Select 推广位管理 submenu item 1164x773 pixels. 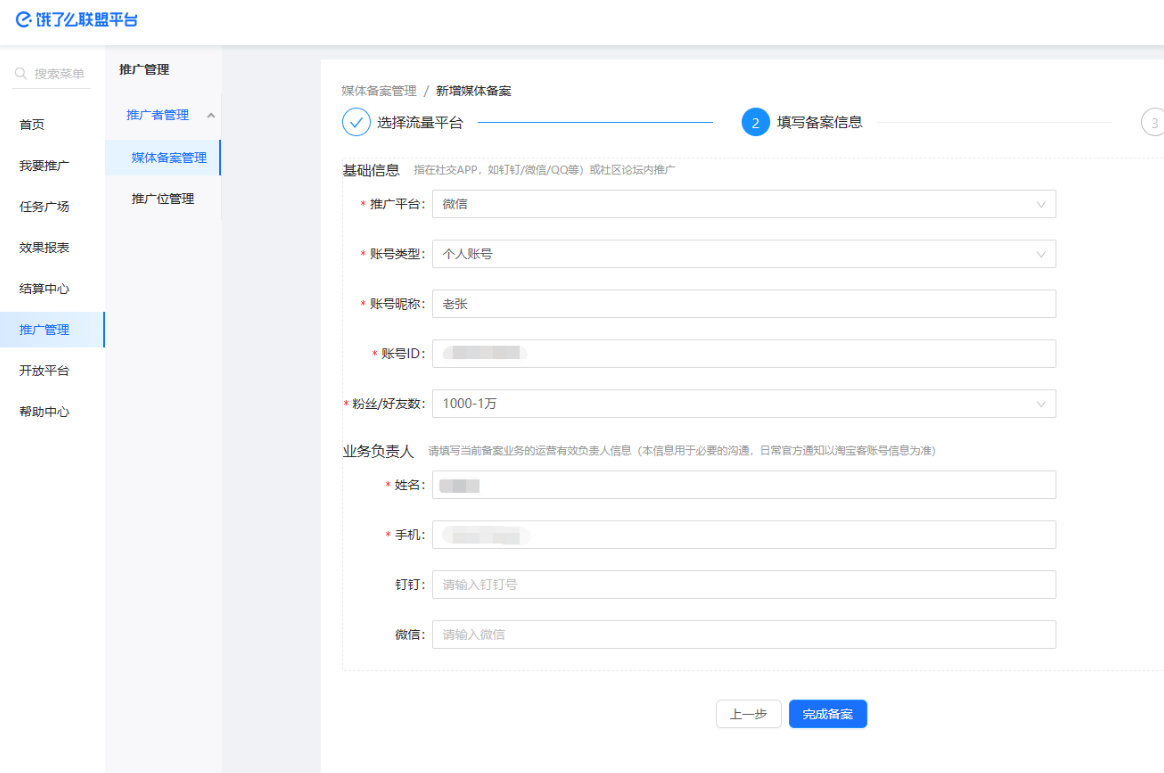(x=163, y=199)
